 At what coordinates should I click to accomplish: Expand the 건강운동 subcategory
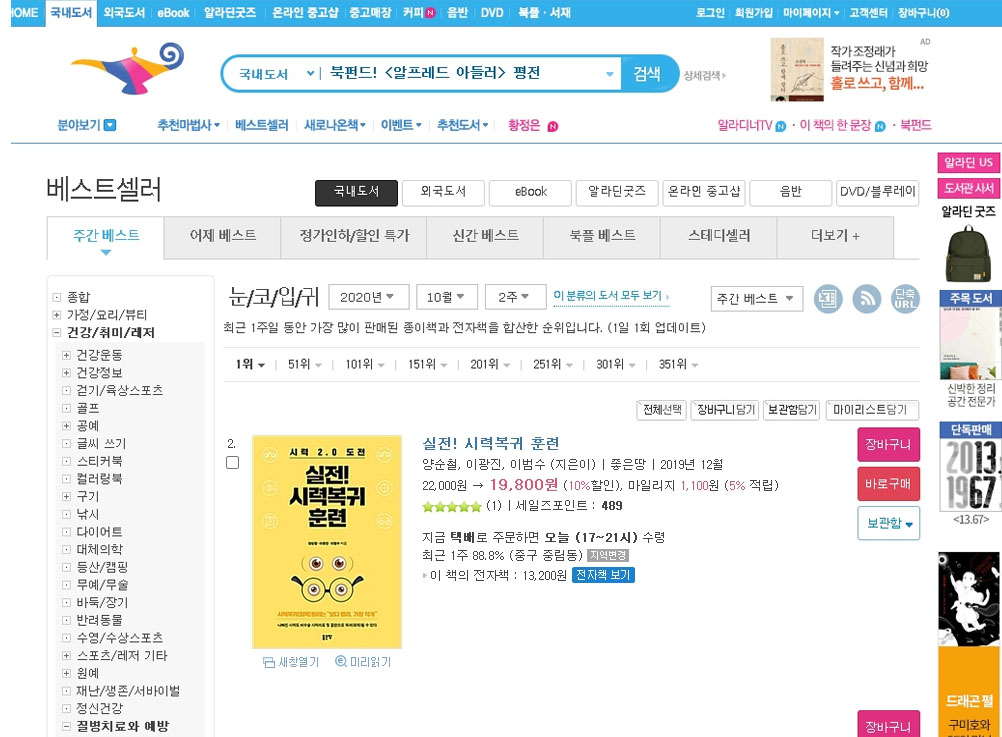pyautogui.click(x=66, y=355)
